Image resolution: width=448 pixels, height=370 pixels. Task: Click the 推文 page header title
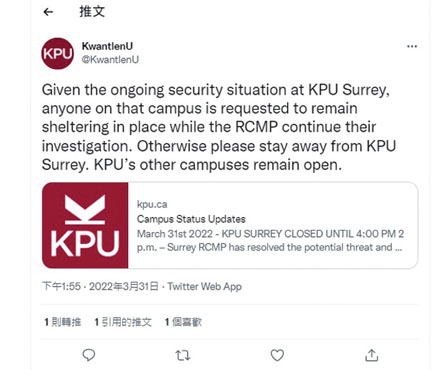click(92, 12)
